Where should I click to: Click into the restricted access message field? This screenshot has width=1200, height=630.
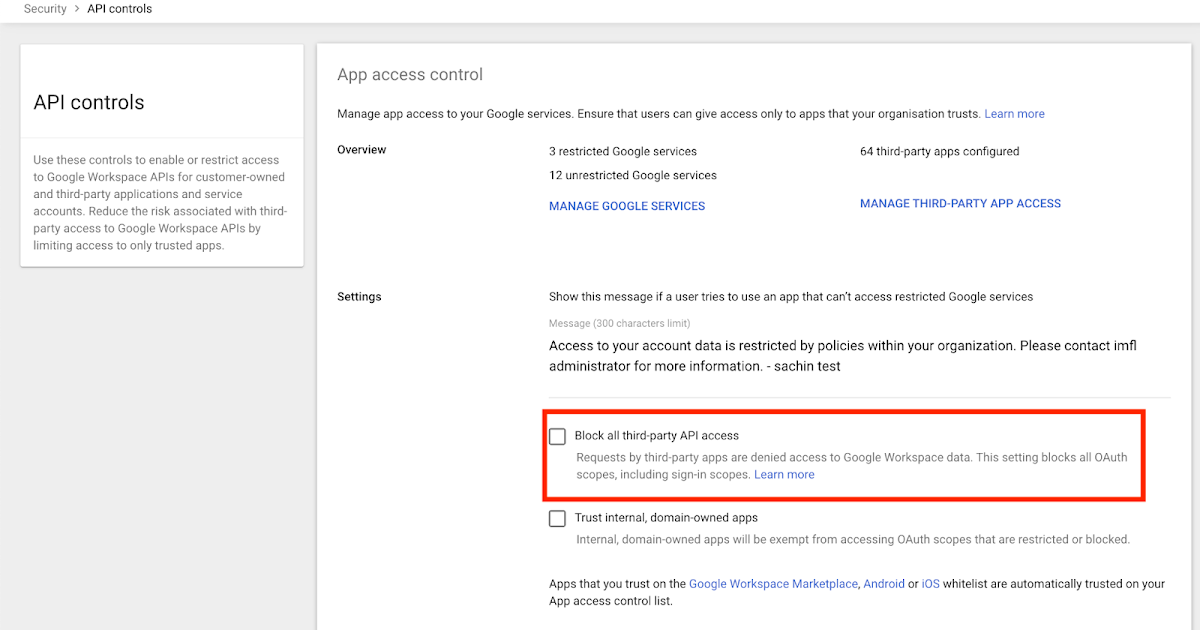pos(842,356)
